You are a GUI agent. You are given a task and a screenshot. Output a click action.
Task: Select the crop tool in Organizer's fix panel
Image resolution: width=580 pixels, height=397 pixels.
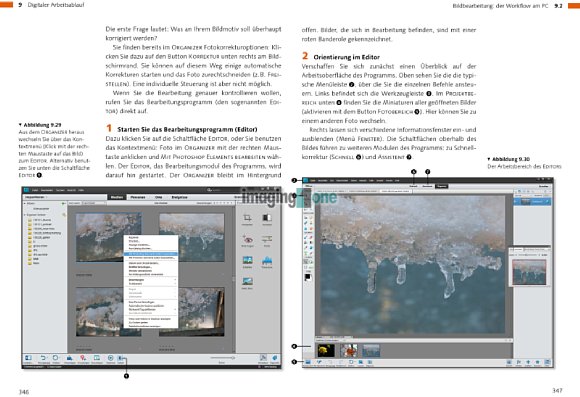pyautogui.click(x=247, y=218)
